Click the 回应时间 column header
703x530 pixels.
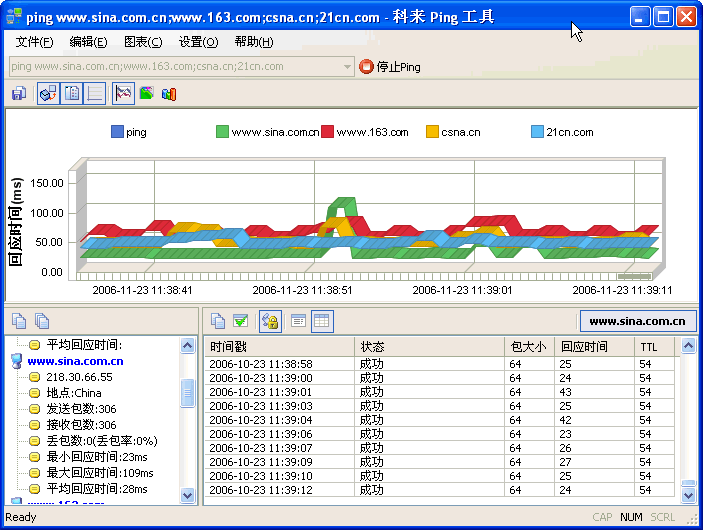(x=595, y=346)
